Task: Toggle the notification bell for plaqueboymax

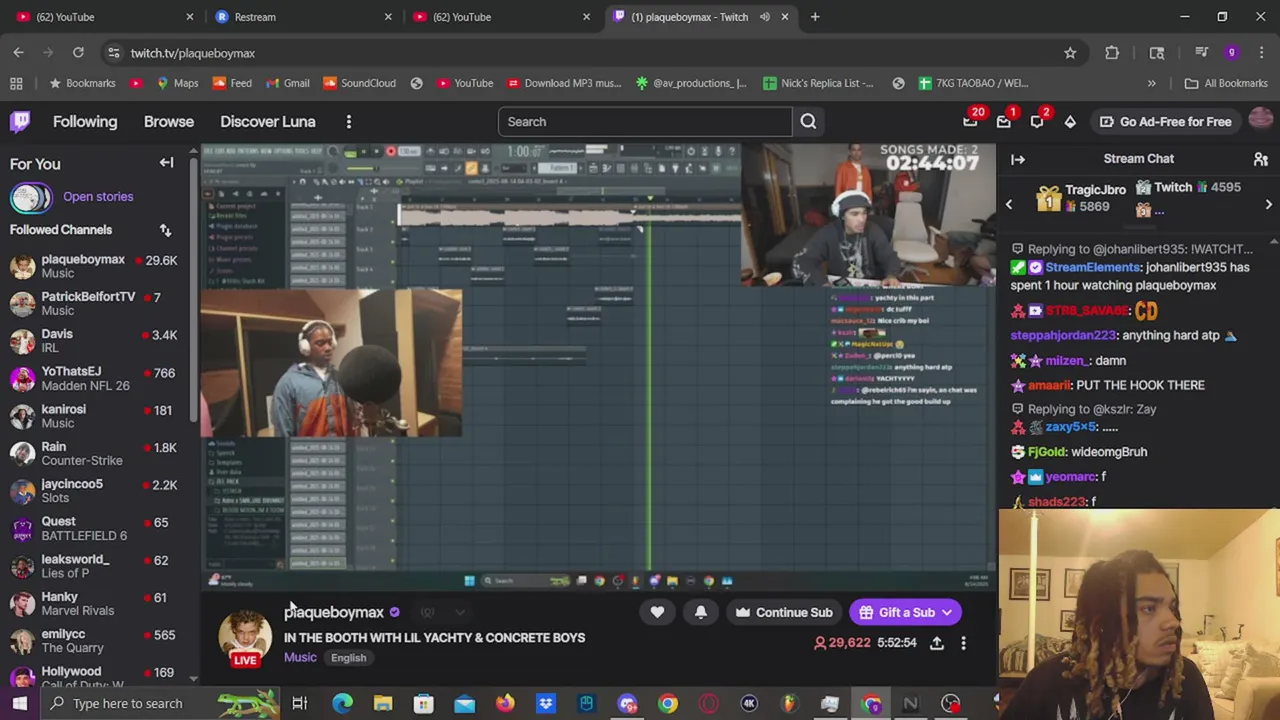Action: point(701,612)
